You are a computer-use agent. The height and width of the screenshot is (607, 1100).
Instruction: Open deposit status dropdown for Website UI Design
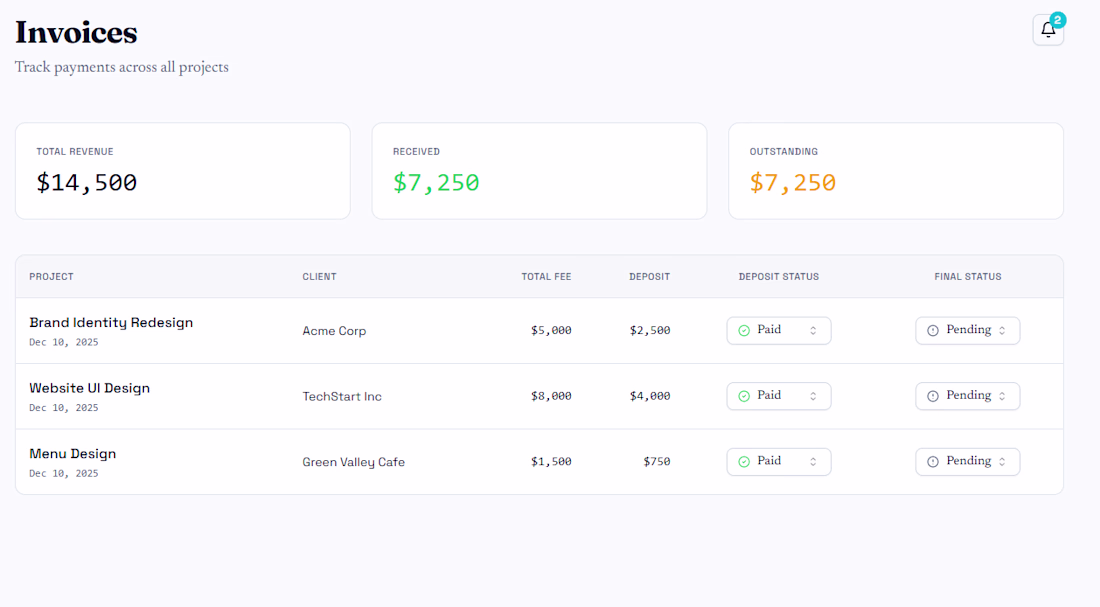[779, 397]
